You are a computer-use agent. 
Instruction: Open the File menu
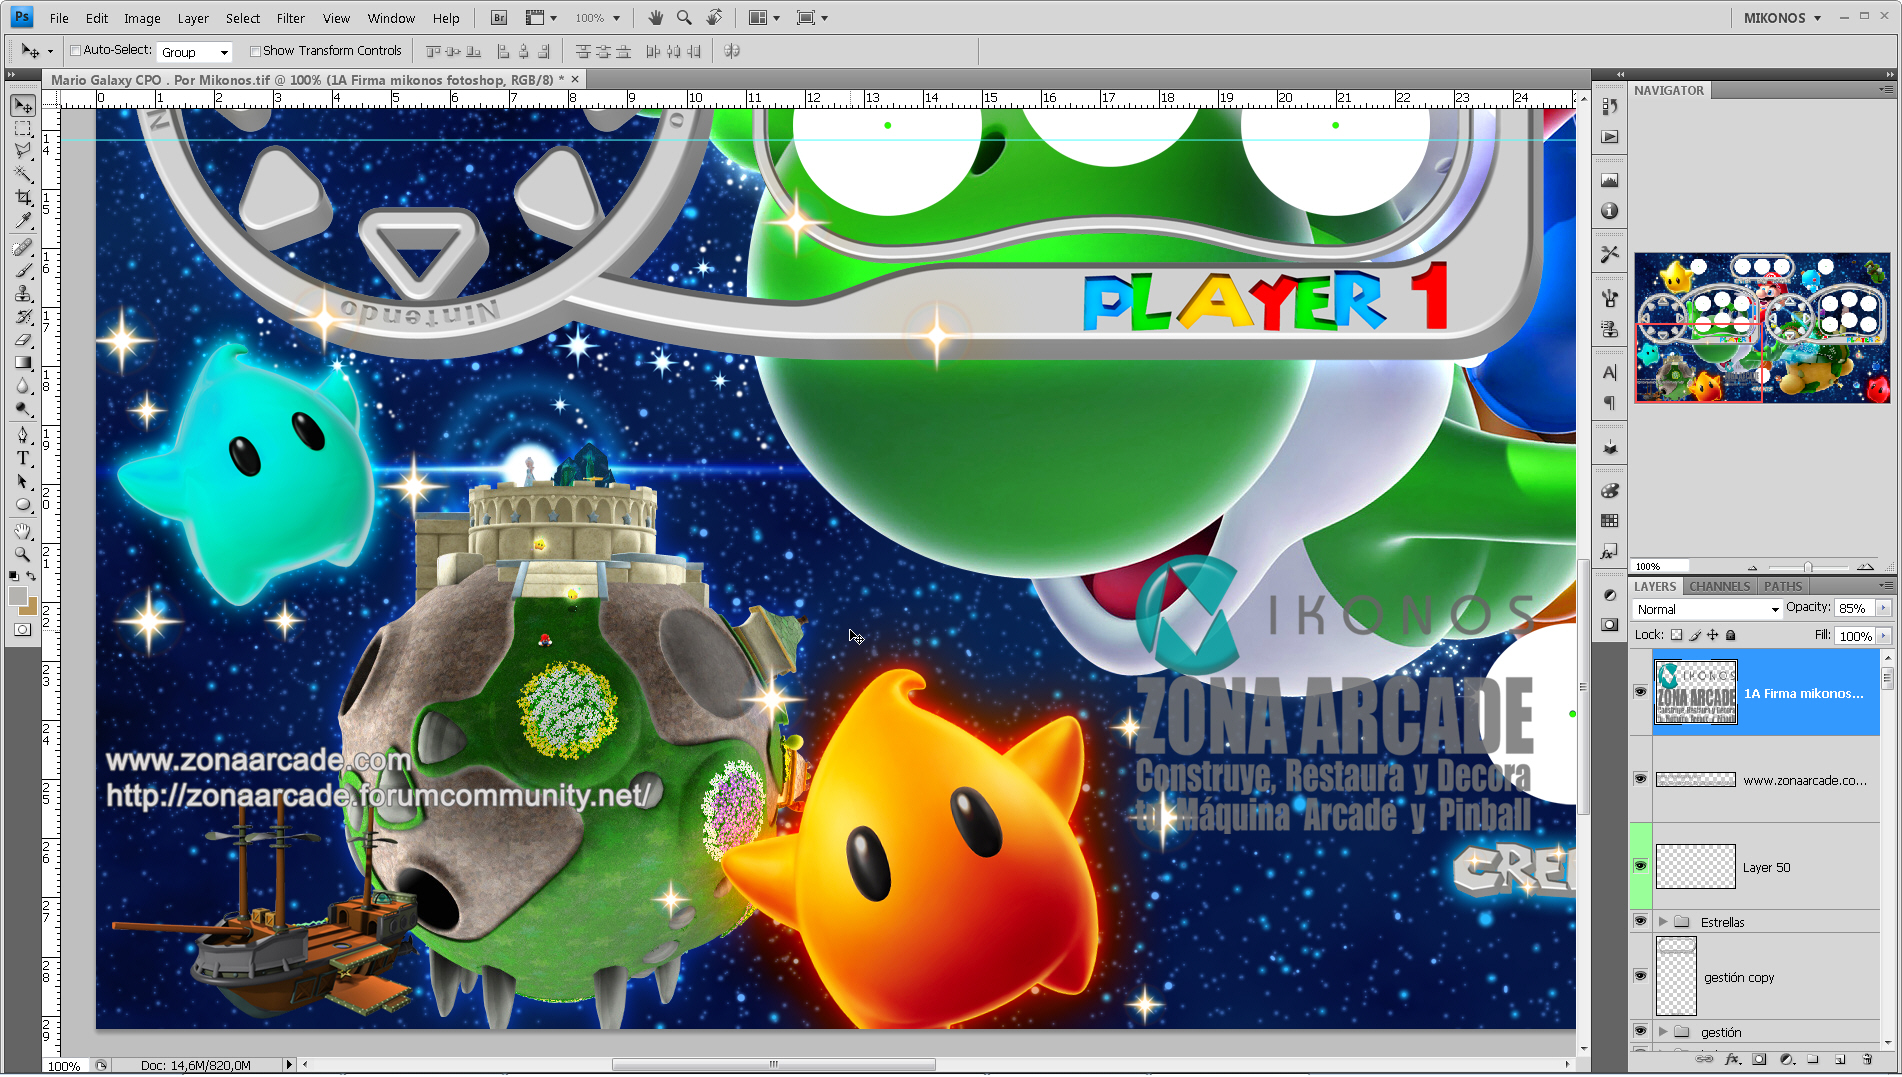(59, 18)
